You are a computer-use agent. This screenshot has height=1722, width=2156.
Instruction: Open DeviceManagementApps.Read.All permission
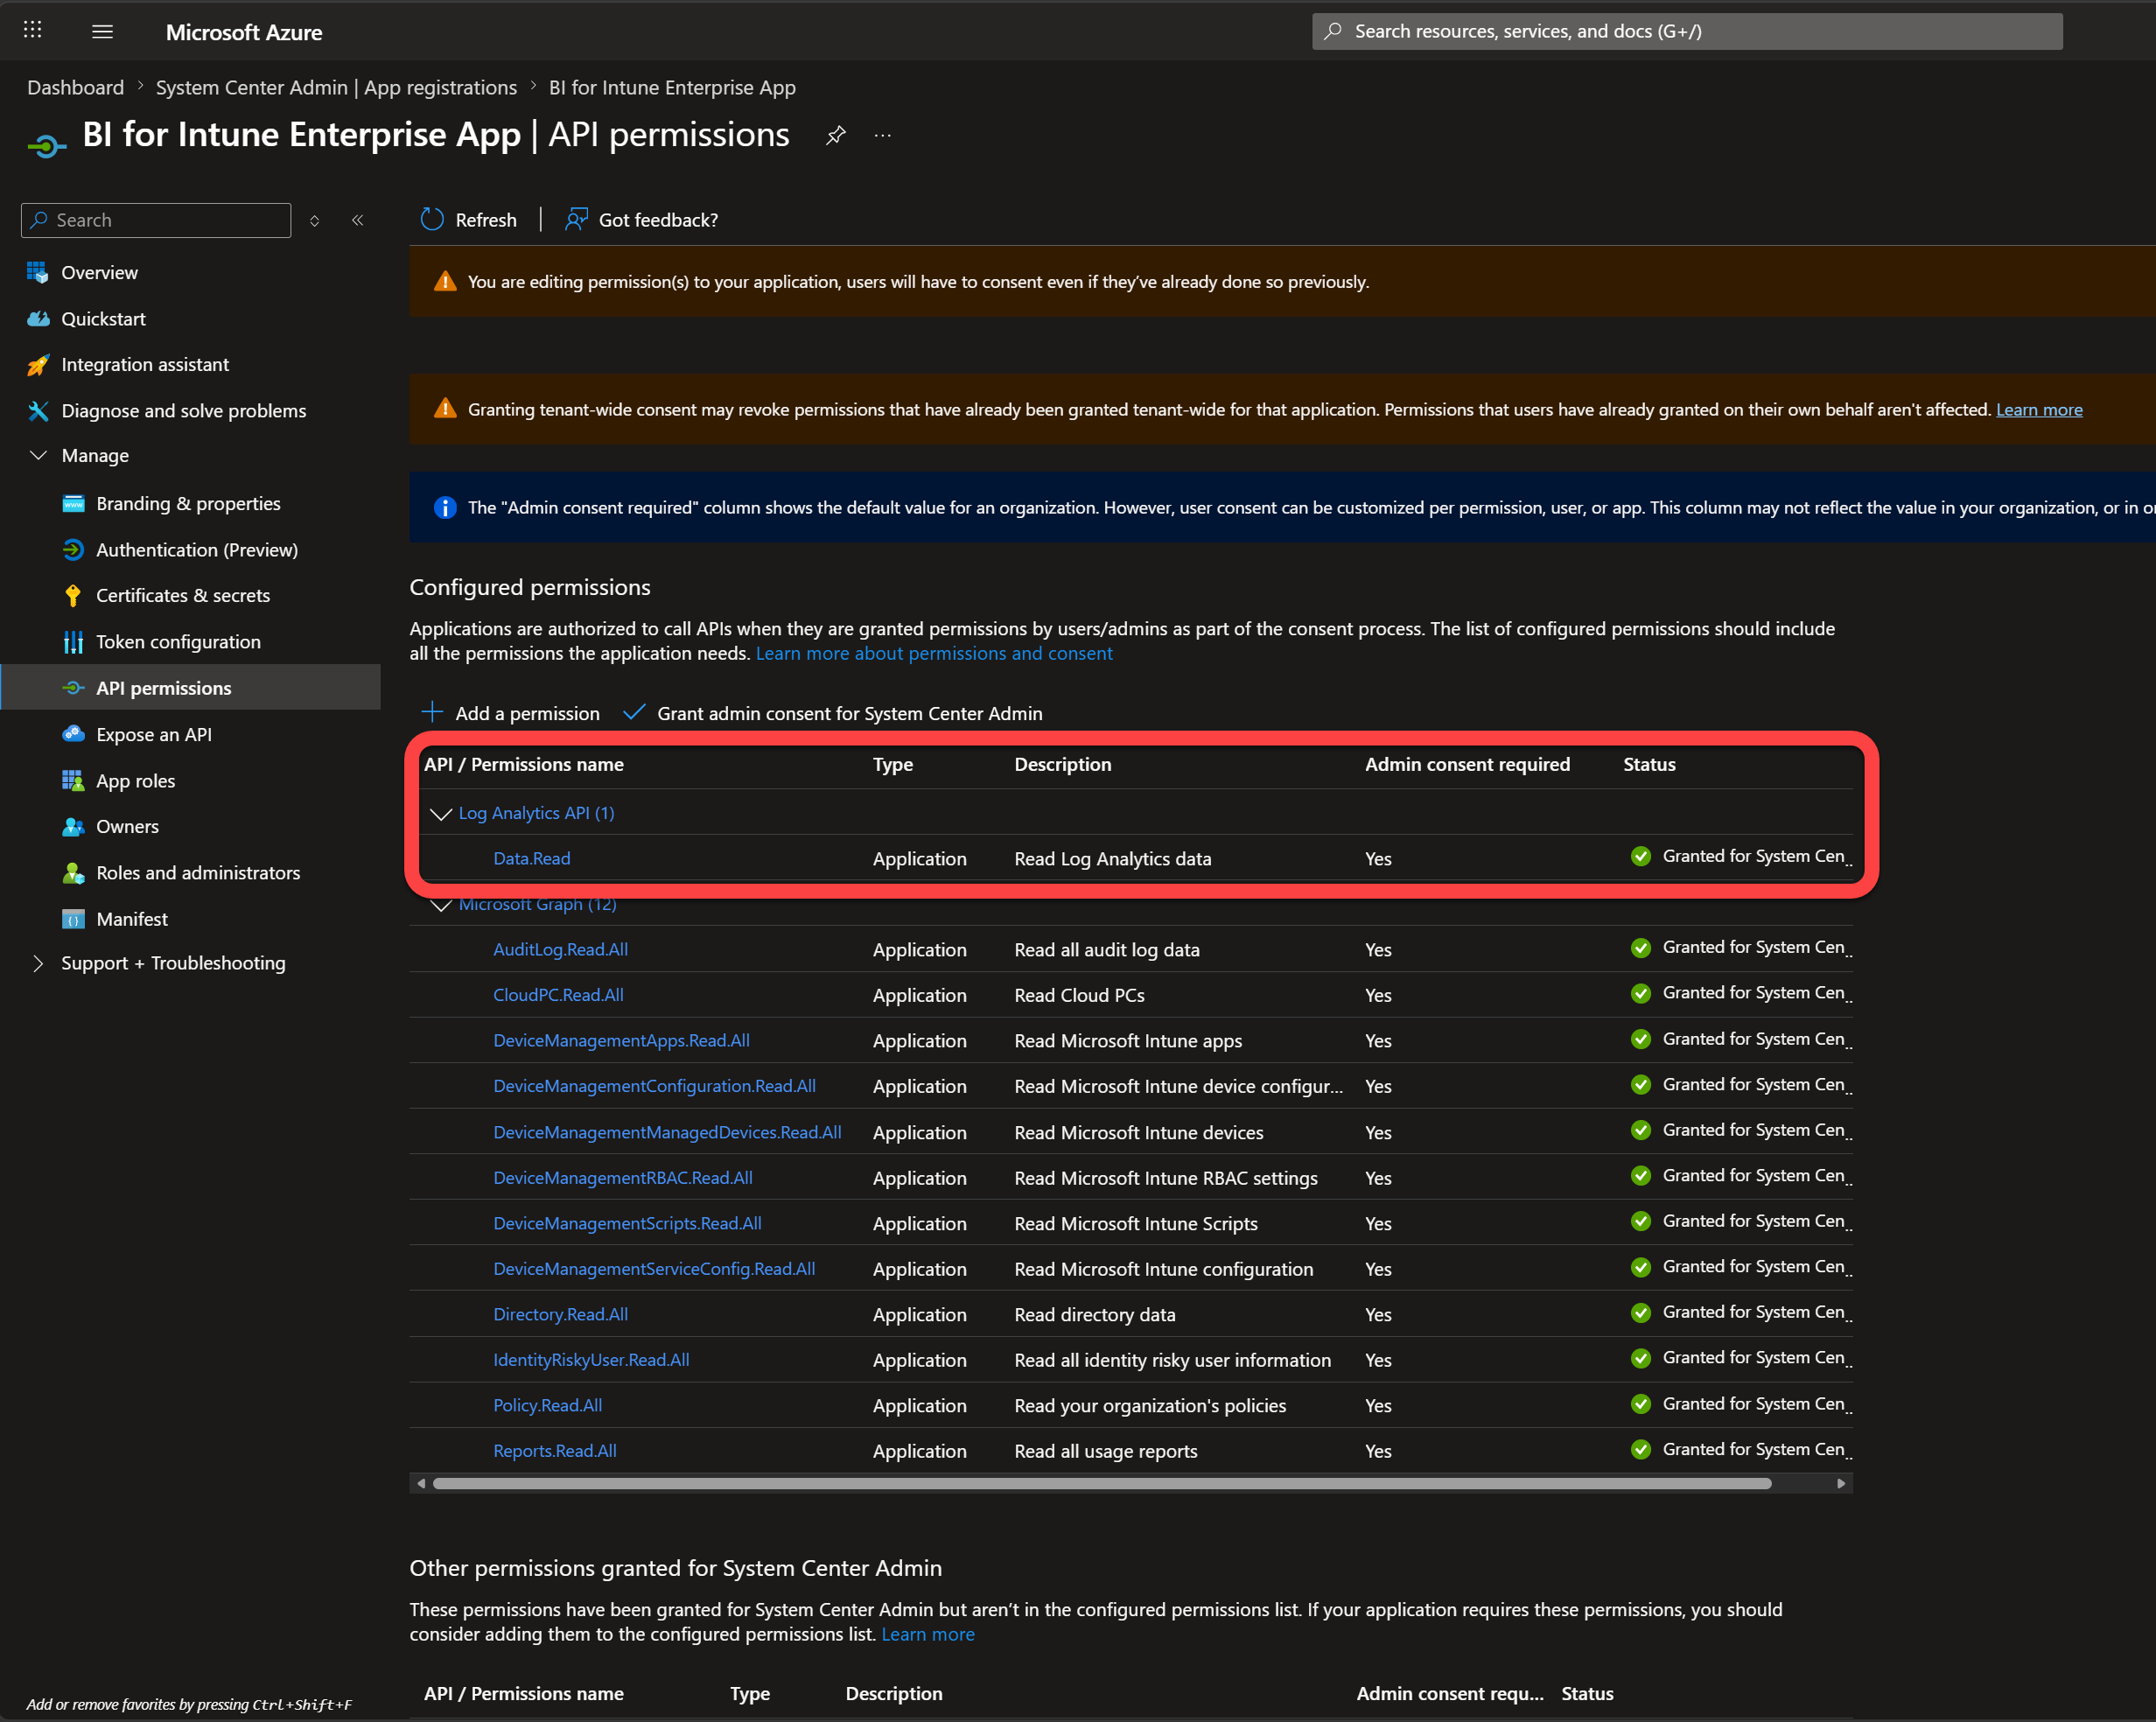tap(621, 1041)
